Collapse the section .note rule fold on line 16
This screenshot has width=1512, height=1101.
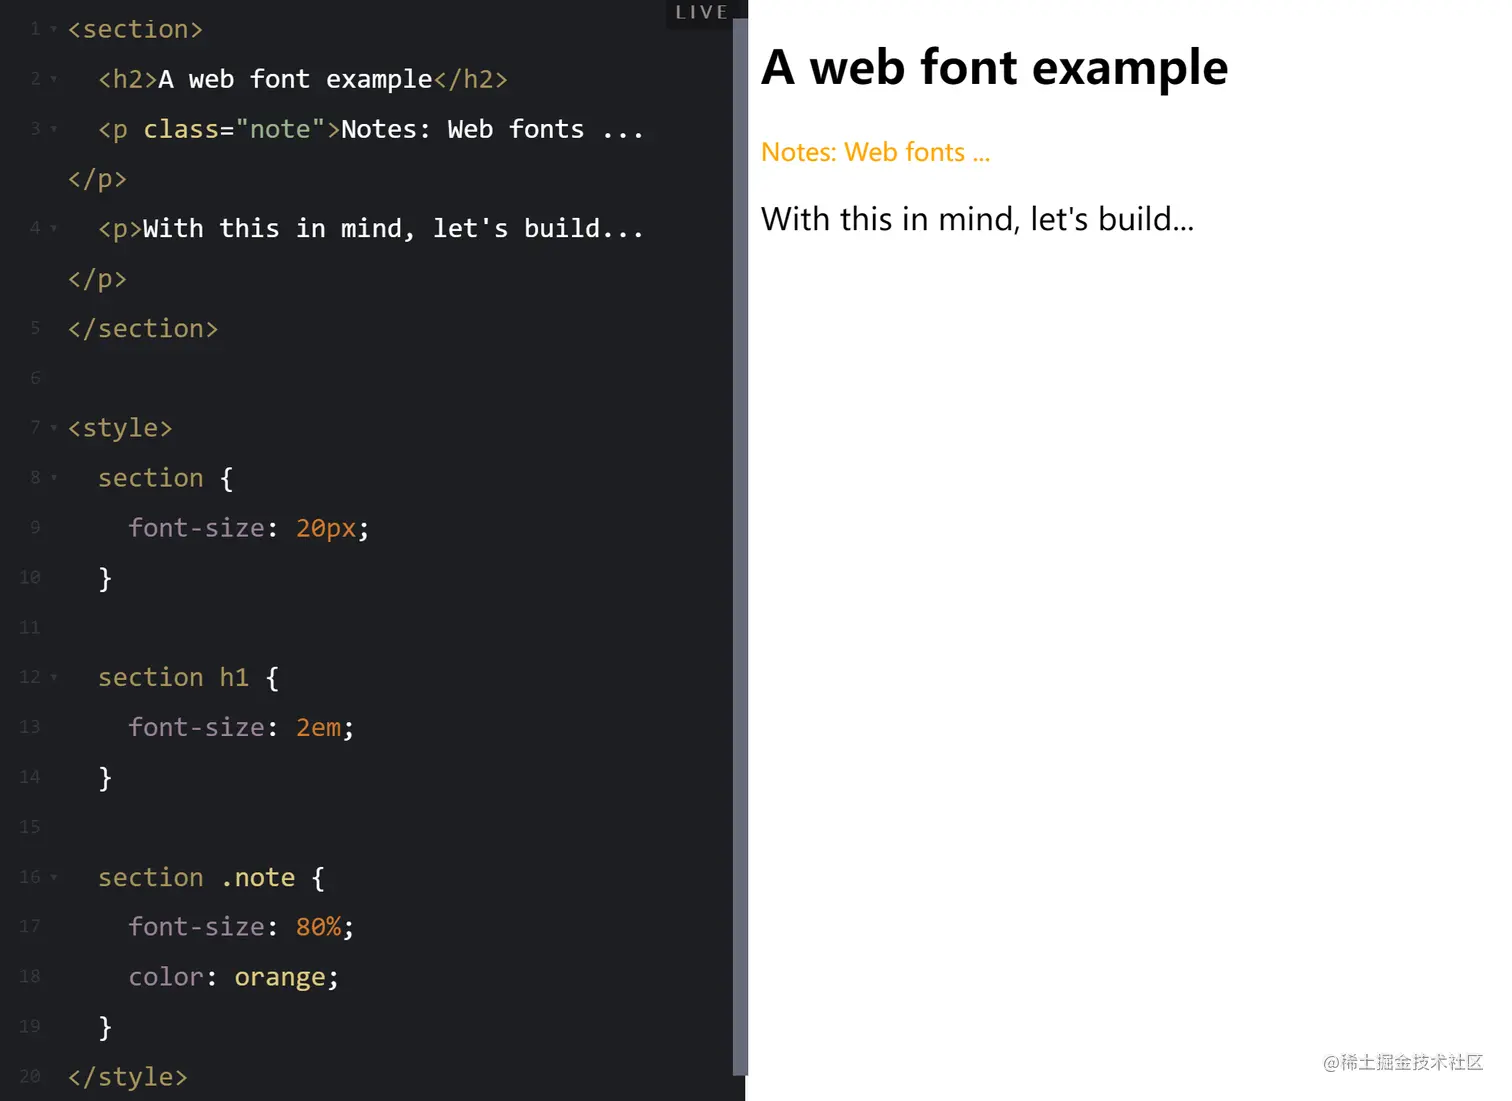coord(54,877)
